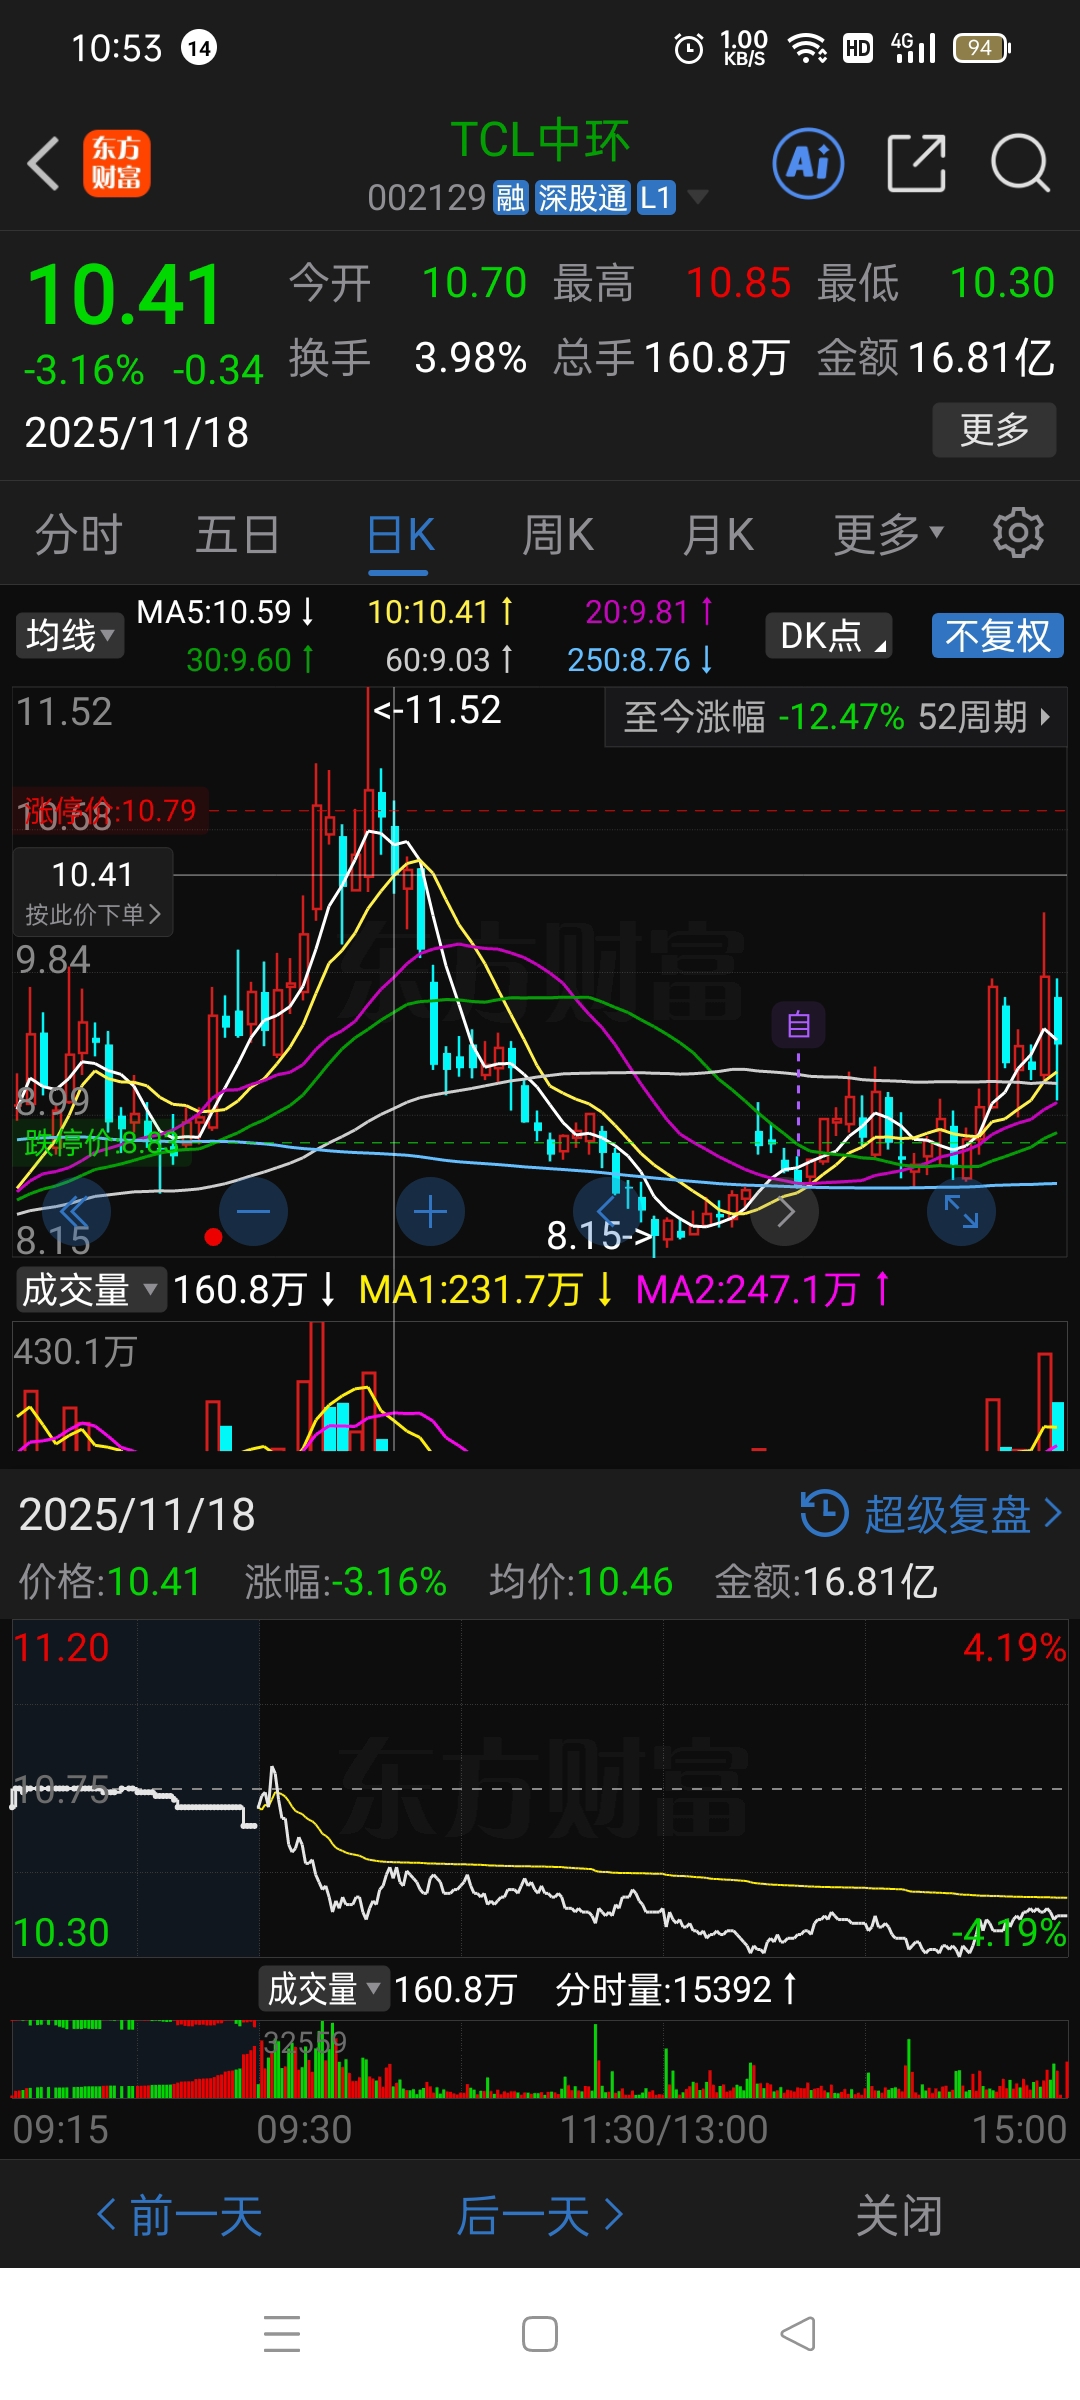
Task: Open the search magnifier icon
Action: click(1020, 163)
